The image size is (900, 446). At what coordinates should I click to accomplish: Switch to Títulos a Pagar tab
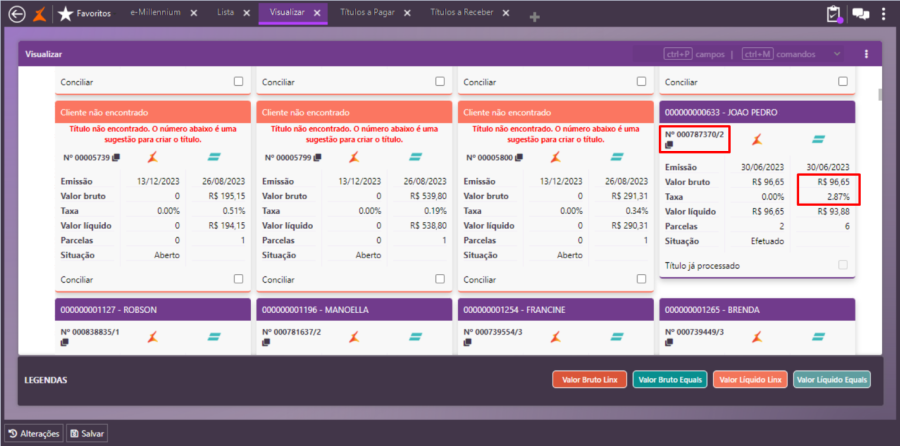[367, 12]
